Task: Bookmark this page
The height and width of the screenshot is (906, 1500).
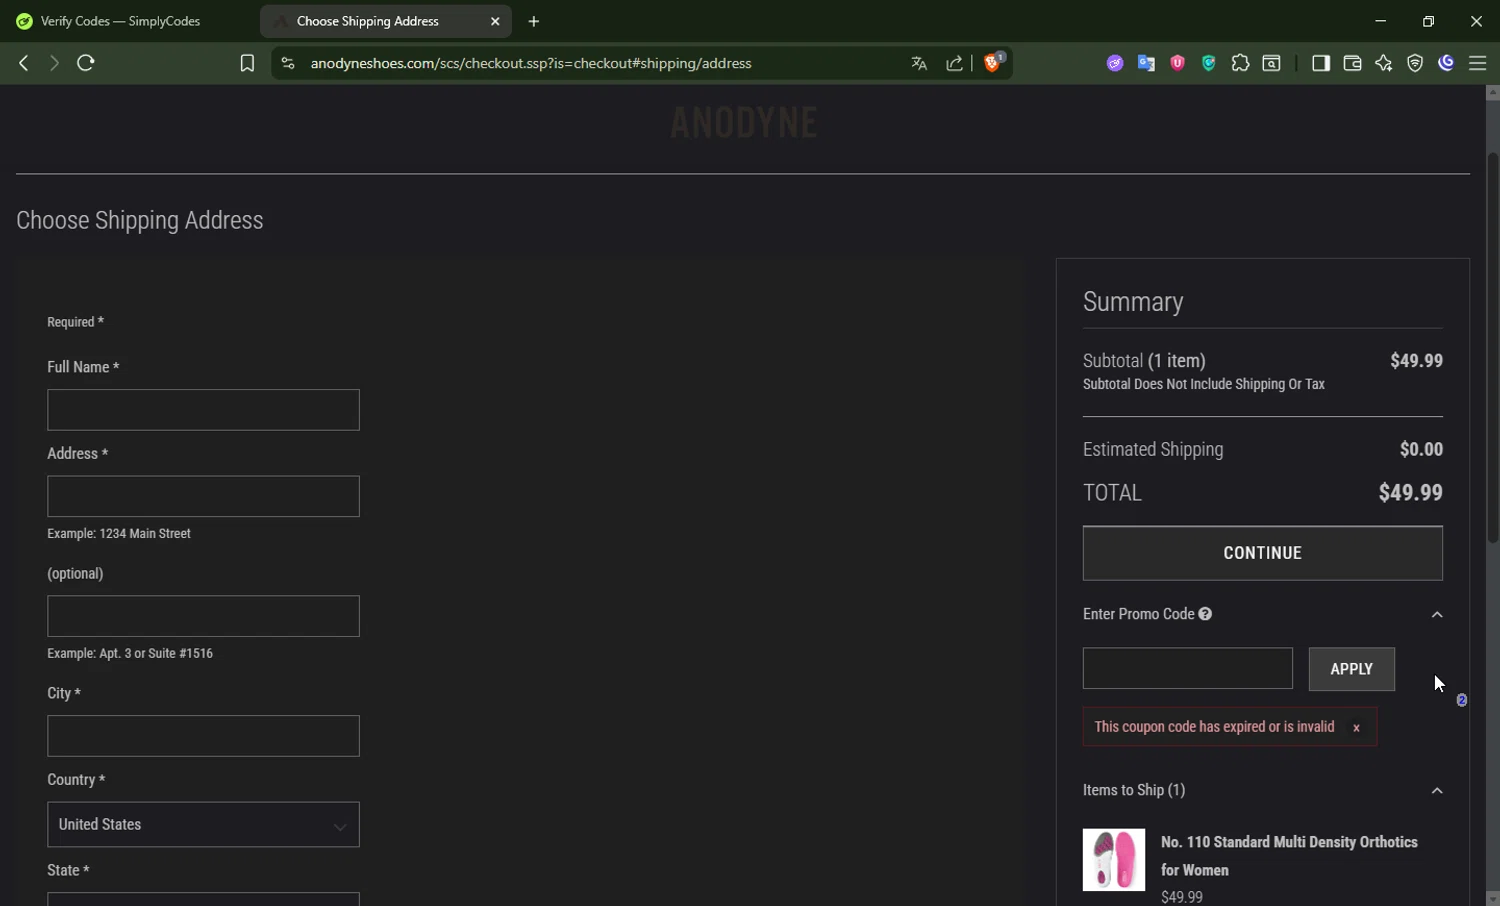Action: [x=247, y=63]
